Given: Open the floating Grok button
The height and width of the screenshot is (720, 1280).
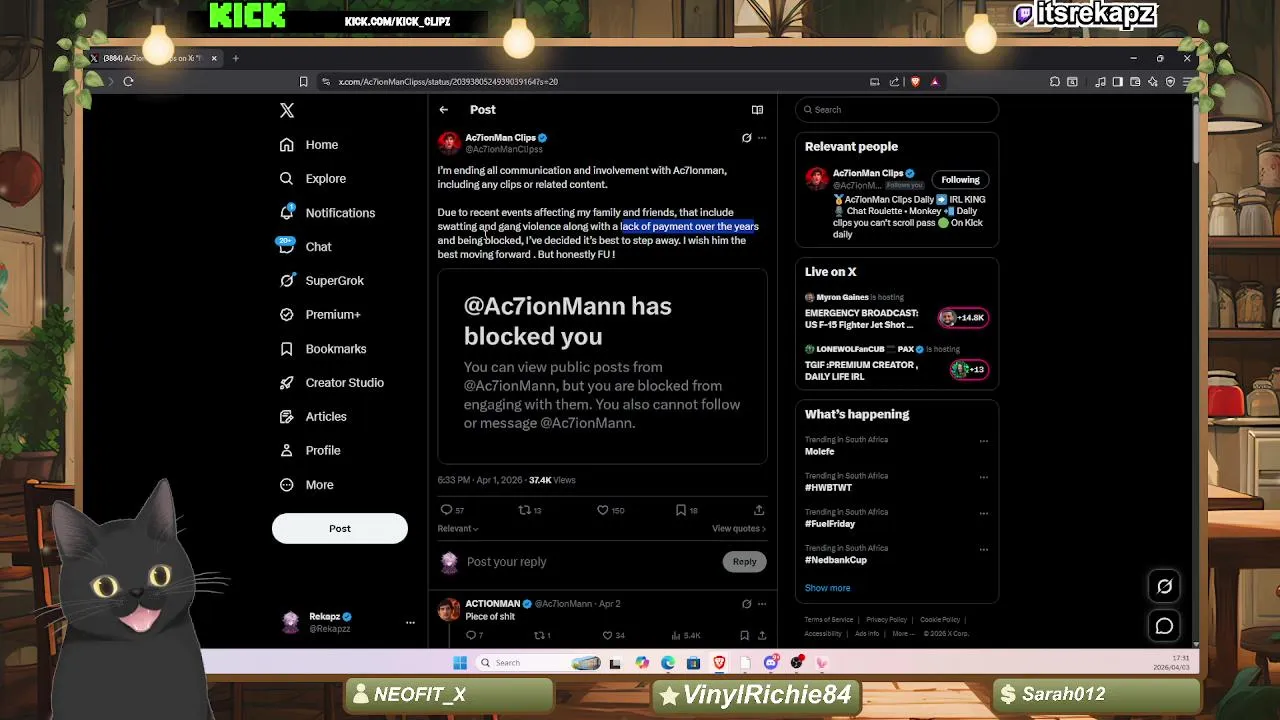Looking at the screenshot, I should click(1165, 587).
